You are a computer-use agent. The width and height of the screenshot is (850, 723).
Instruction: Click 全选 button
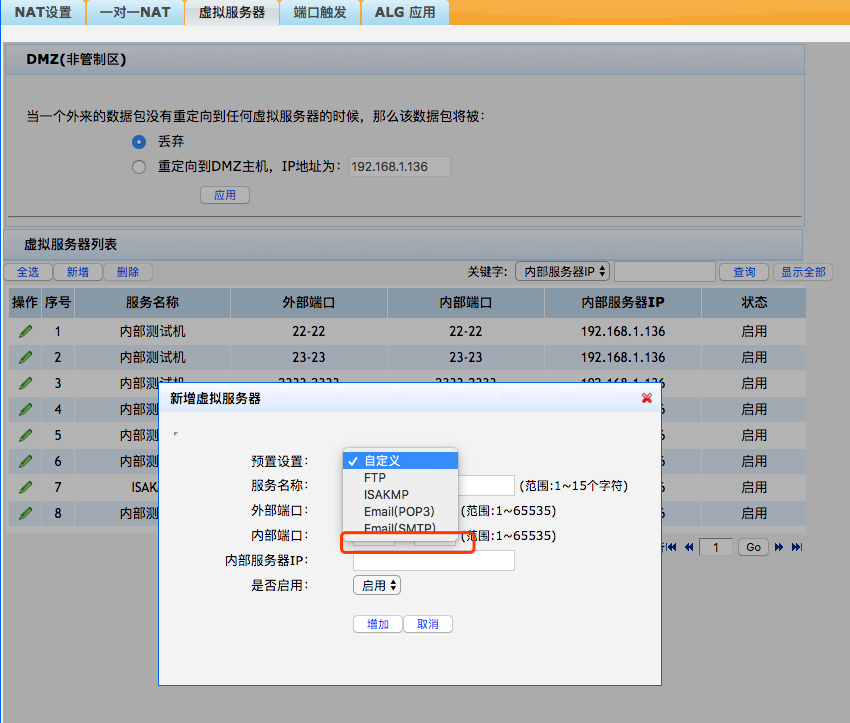[x=28, y=272]
